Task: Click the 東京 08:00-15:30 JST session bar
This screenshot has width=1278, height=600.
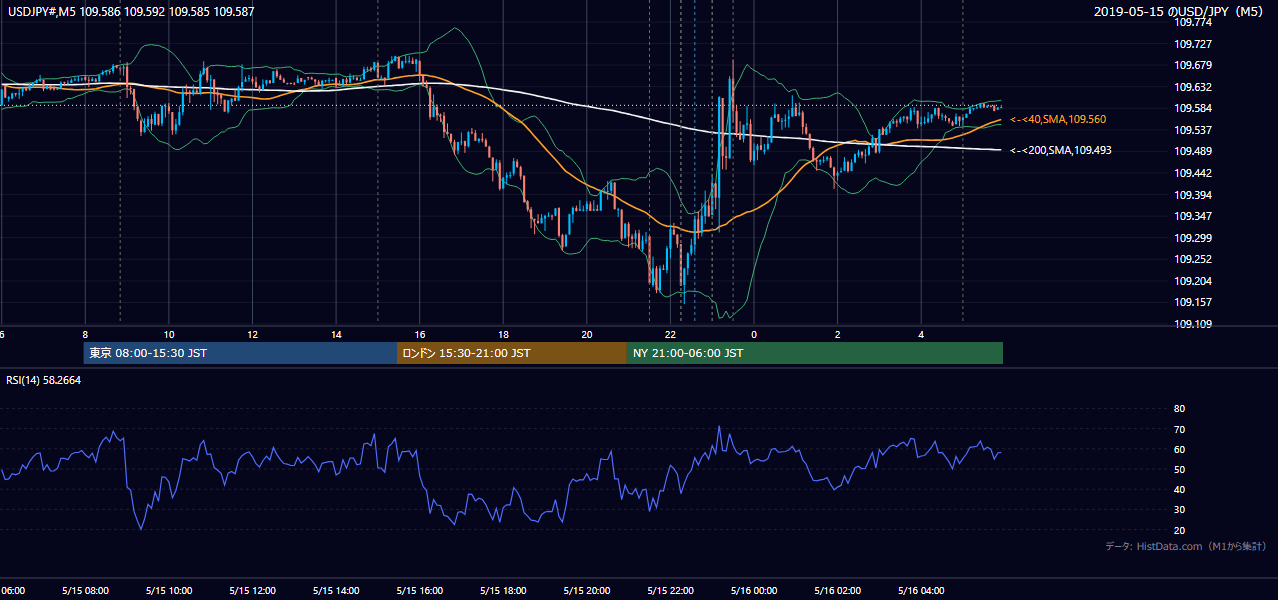Action: (240, 353)
